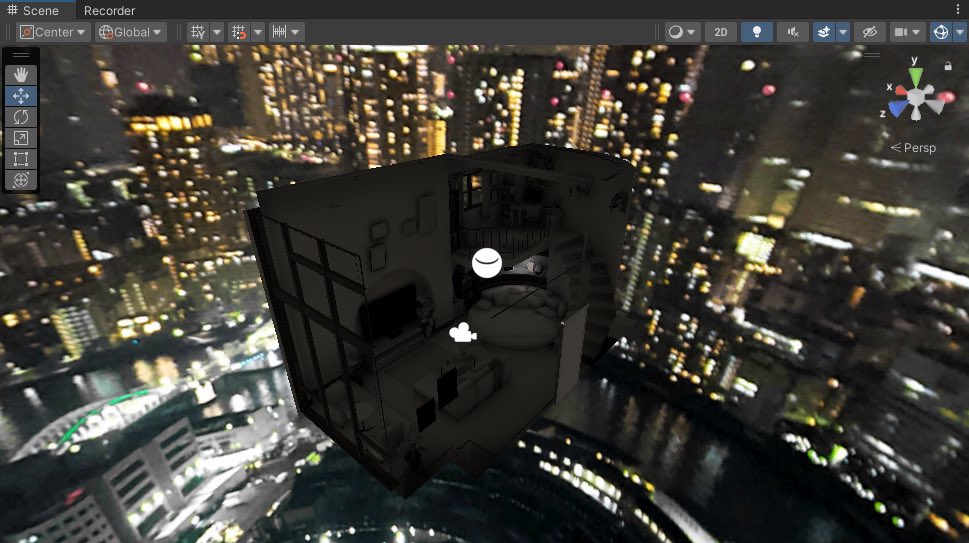969x543 pixels.
Task: Toggle gizmos display in Scene view
Action: tap(941, 32)
